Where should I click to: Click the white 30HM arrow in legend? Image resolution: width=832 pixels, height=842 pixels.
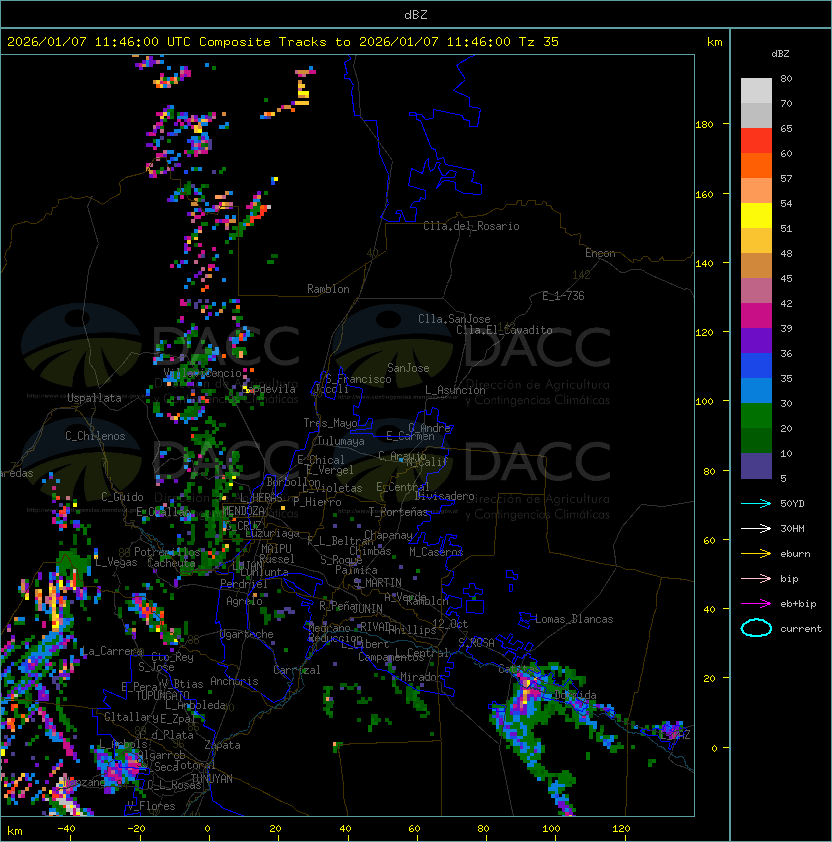click(756, 528)
